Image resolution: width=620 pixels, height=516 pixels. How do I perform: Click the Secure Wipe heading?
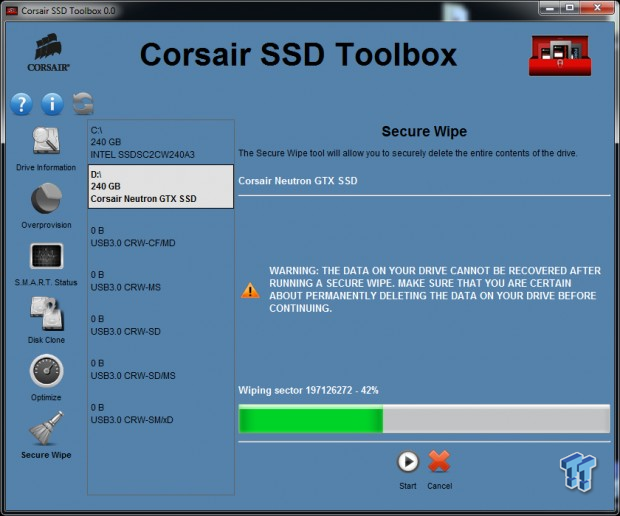click(424, 131)
